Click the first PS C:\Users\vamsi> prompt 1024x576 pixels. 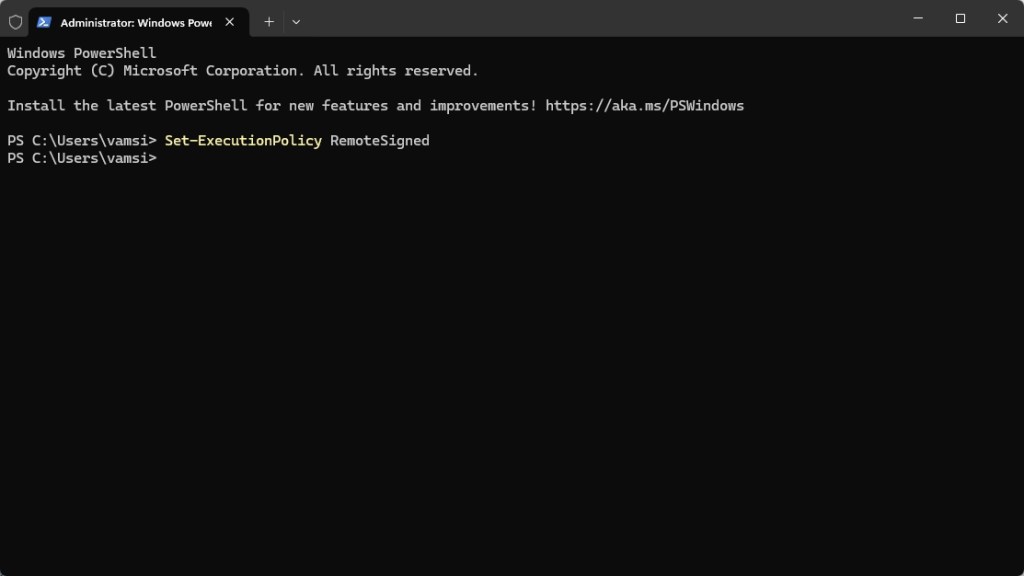[x=82, y=141]
